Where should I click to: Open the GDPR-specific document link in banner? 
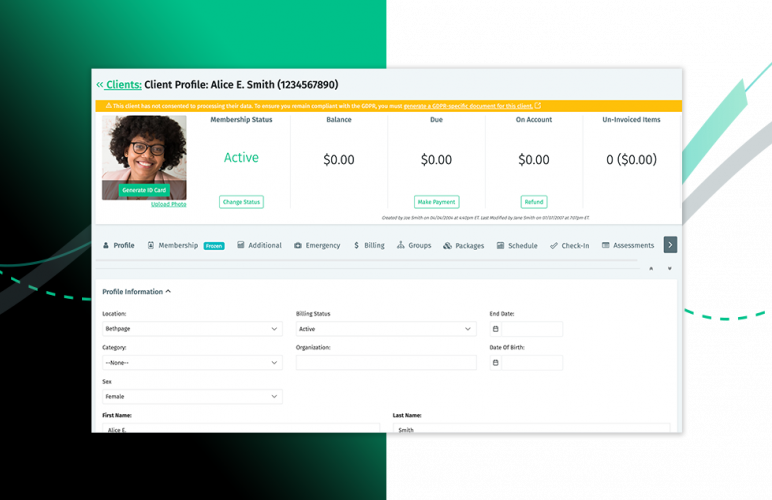pos(468,106)
